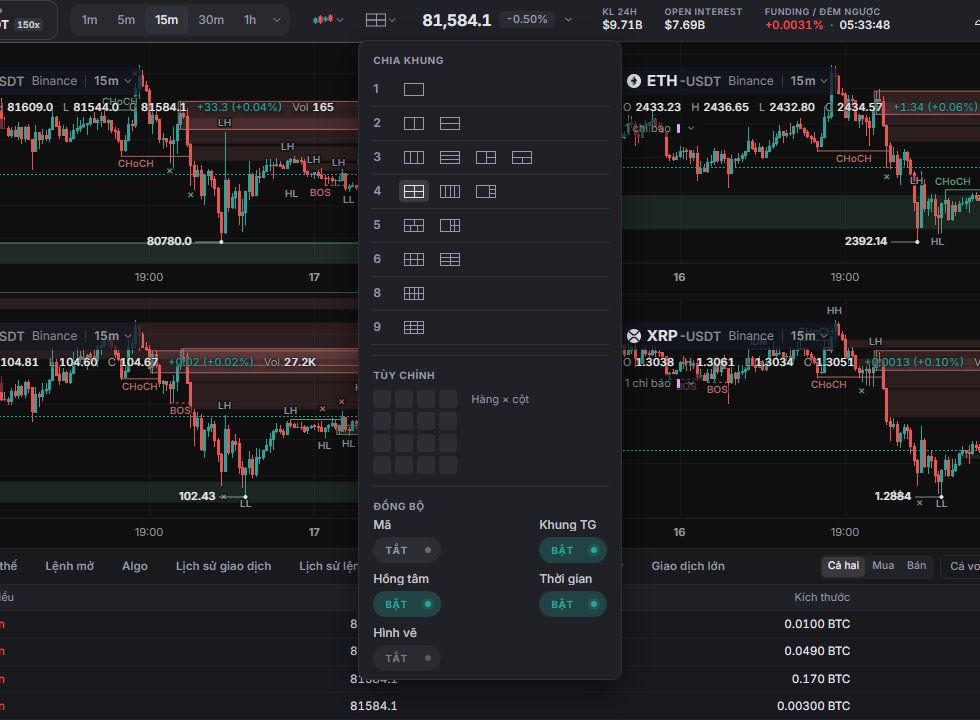Image resolution: width=980 pixels, height=720 pixels.
Task: Choose the 6-chart three-column by two-row layout
Action: click(x=414, y=259)
